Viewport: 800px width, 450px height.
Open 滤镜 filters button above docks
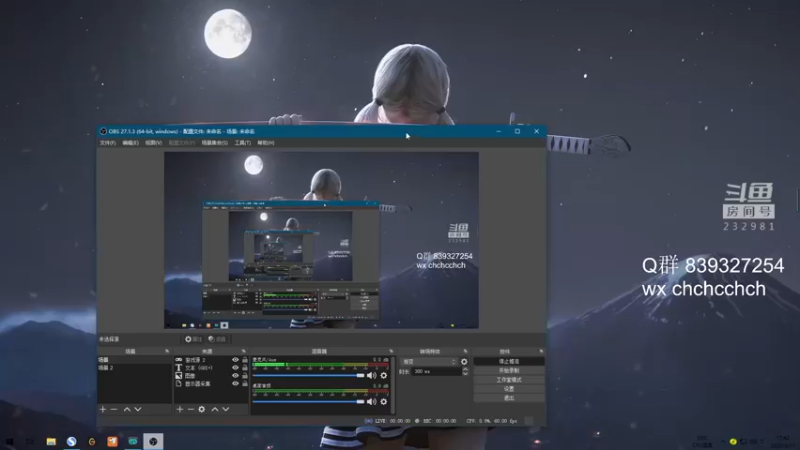pos(217,339)
